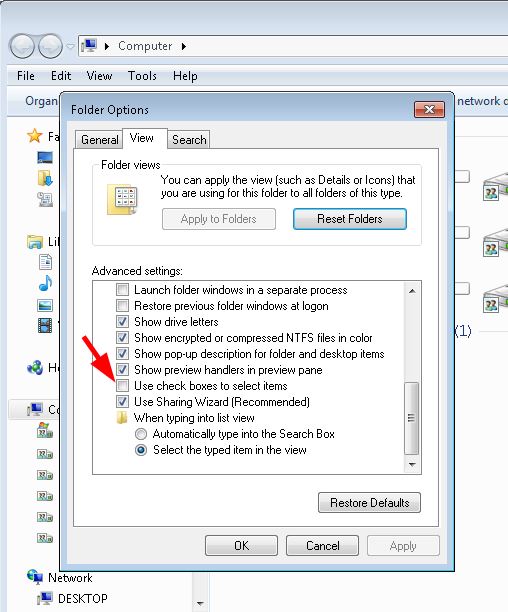Click the Reset Folders button
This screenshot has height=612, width=508.
[350, 219]
